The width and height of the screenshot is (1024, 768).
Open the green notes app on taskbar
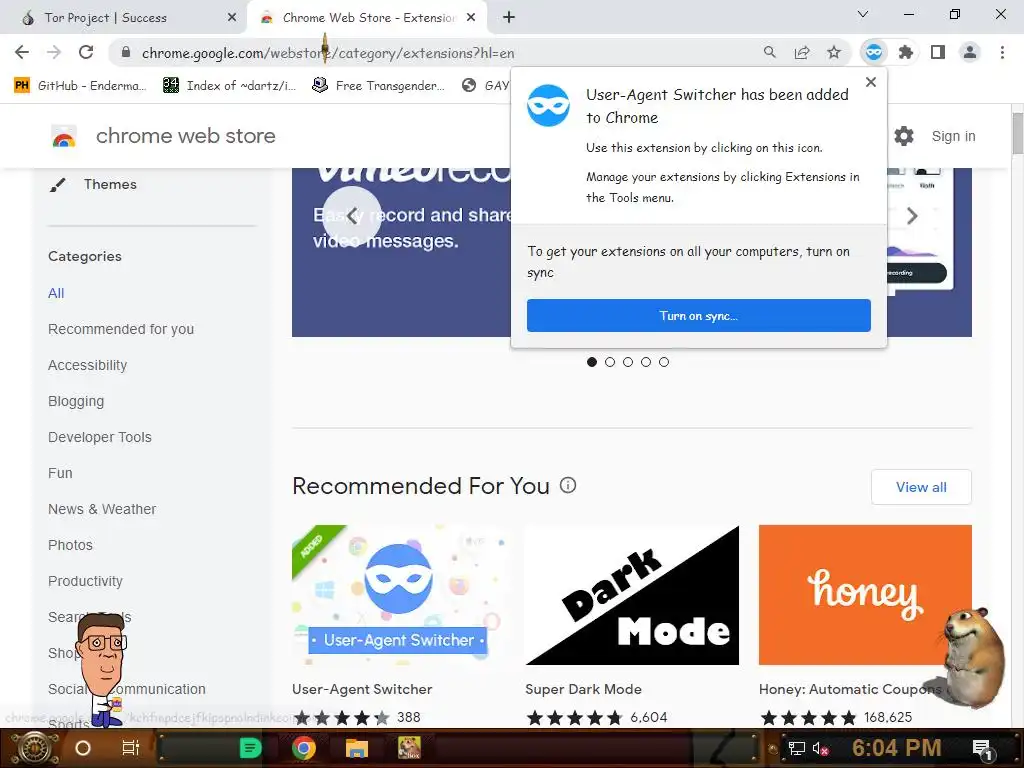(x=250, y=748)
